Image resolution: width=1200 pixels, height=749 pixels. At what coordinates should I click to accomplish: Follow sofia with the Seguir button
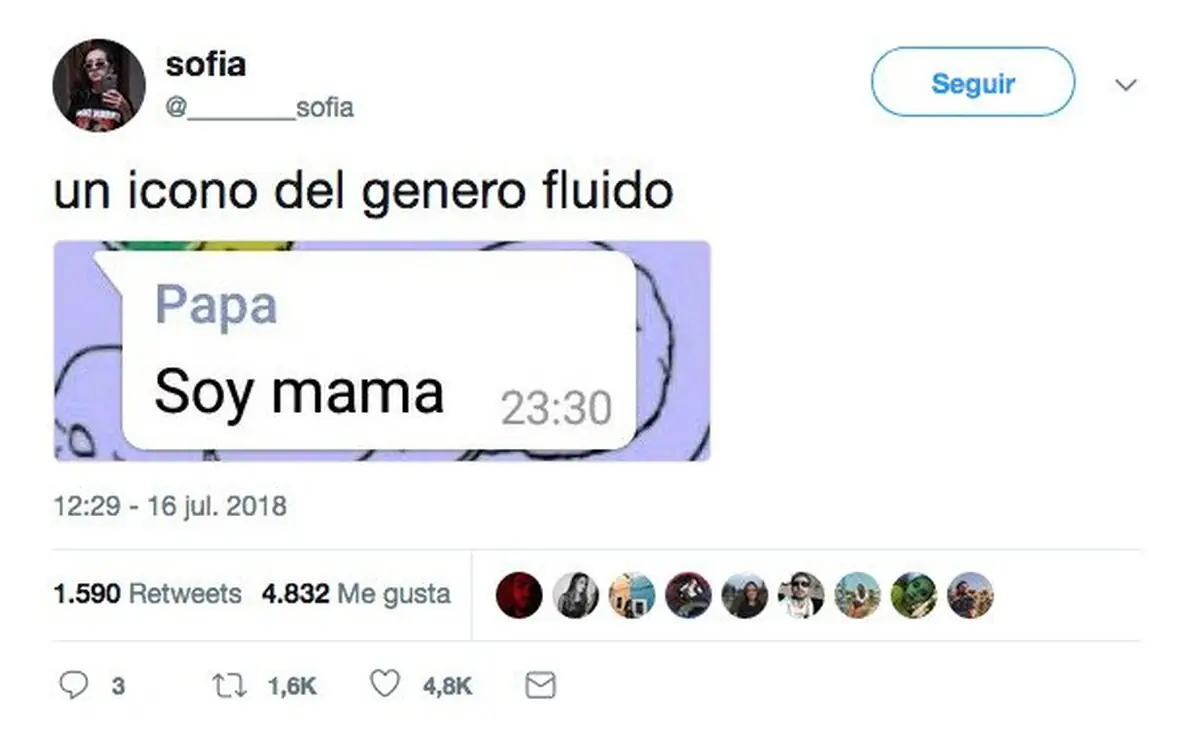tap(973, 83)
